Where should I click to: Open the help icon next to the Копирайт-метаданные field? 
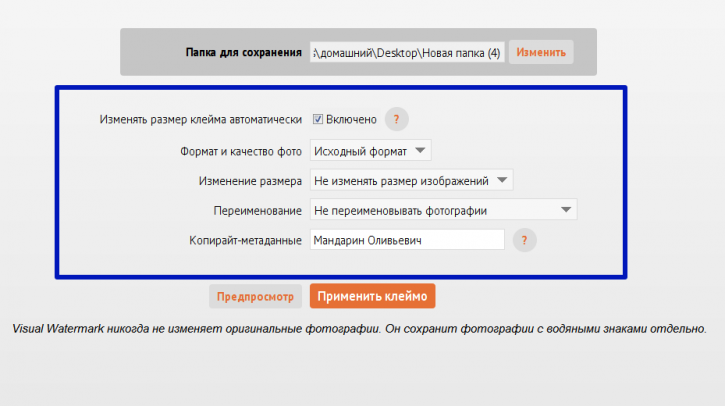(524, 240)
